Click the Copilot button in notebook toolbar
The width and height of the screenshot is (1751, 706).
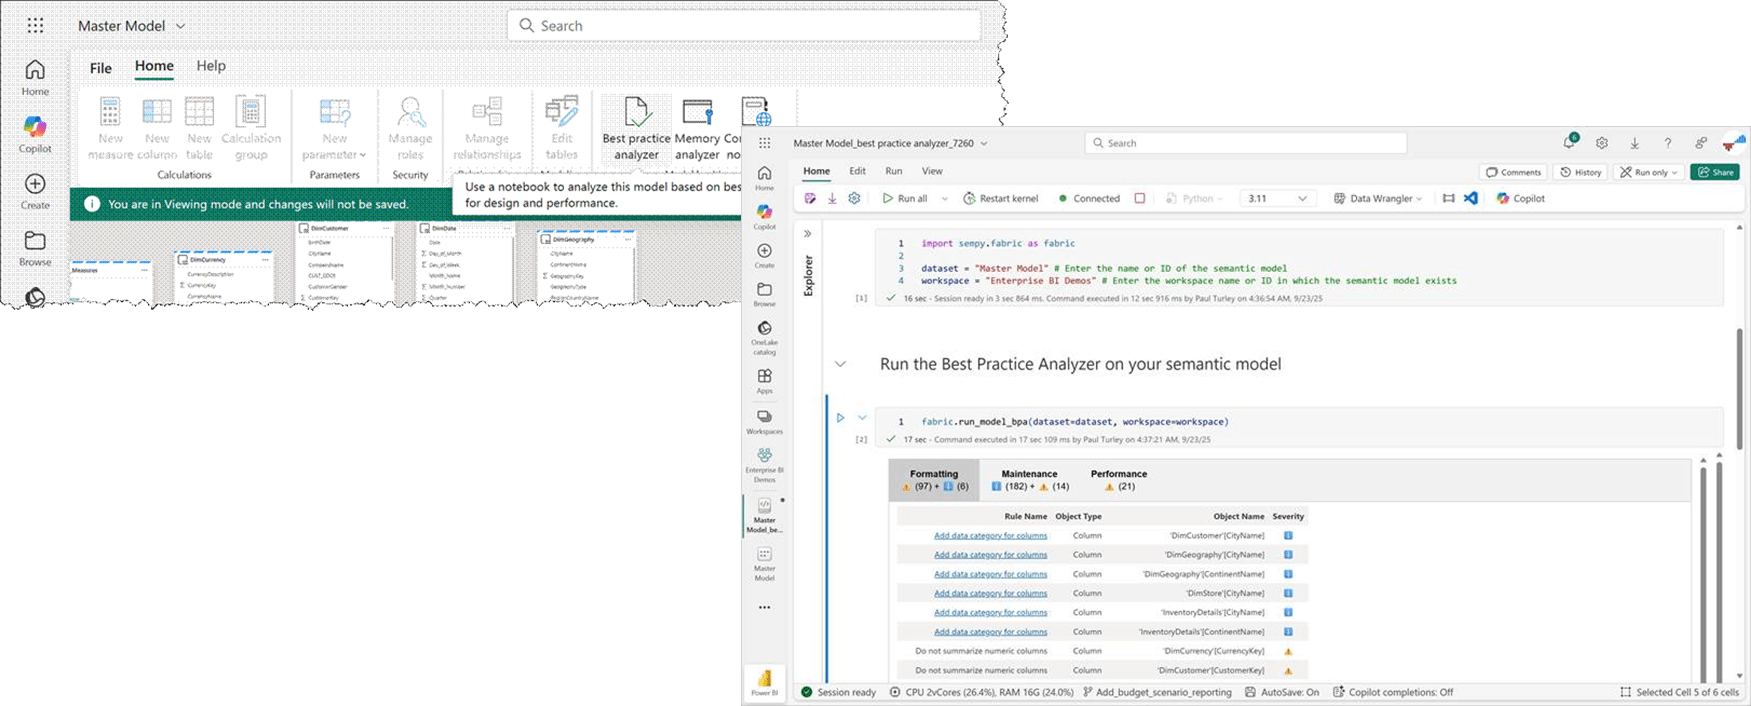click(1521, 198)
